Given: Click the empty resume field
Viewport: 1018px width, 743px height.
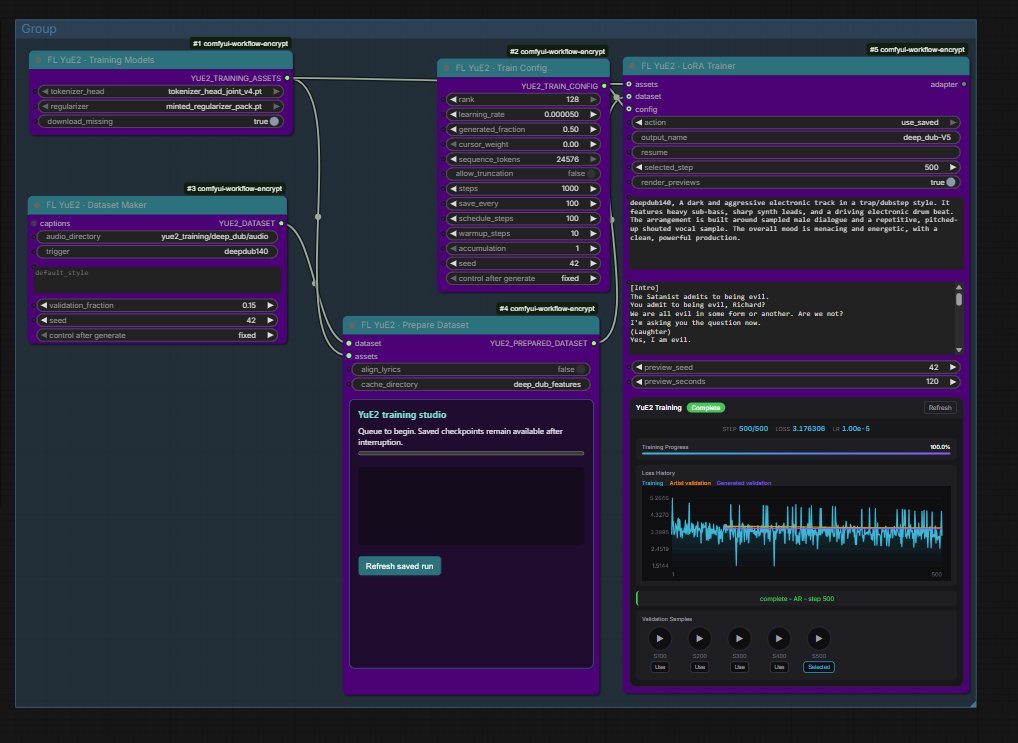Looking at the screenshot, I should (x=796, y=152).
